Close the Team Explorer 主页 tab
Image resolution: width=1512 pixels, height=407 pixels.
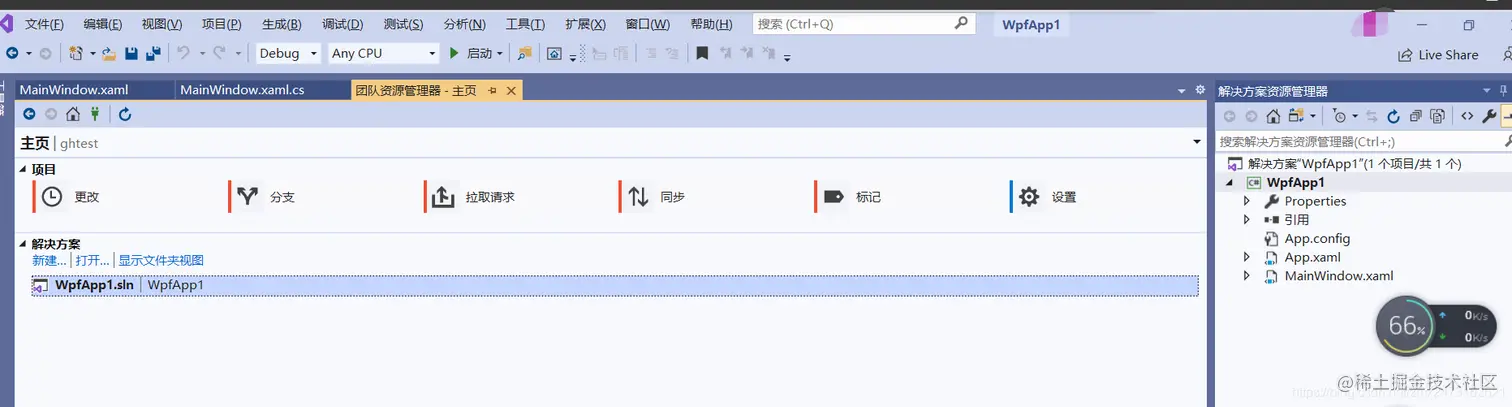[x=511, y=90]
